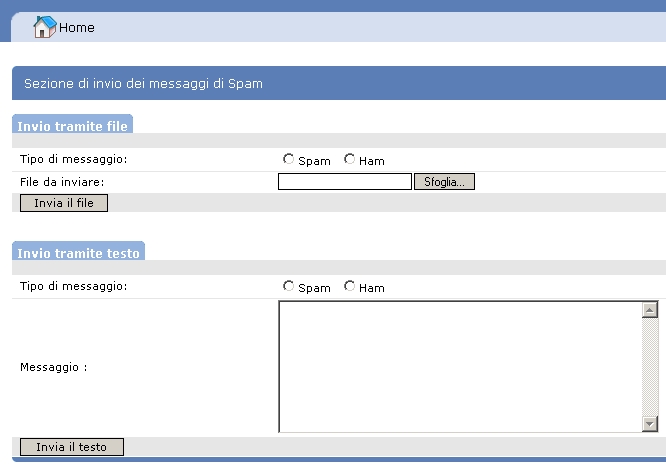Choose Spam radio in the text submission section
The width and height of the screenshot is (666, 474).
coord(289,287)
